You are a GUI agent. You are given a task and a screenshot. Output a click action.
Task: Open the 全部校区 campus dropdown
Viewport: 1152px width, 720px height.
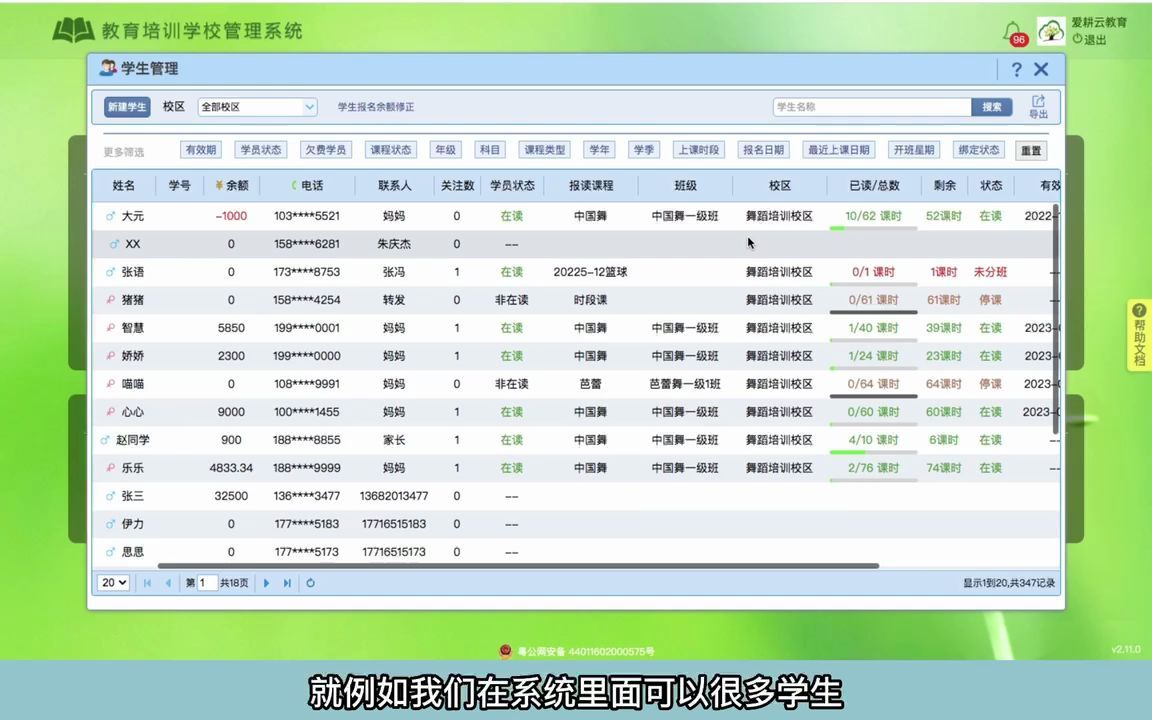257,106
